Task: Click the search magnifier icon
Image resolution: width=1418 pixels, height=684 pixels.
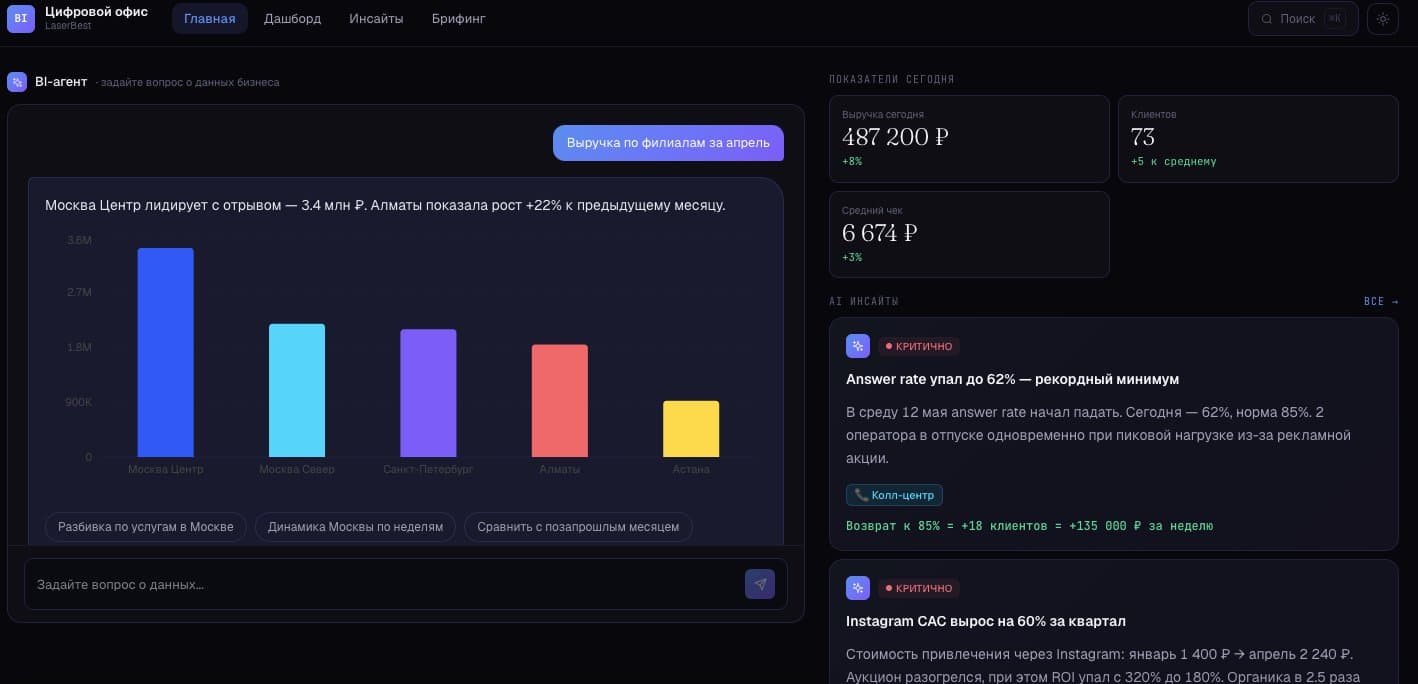Action: (x=1267, y=19)
